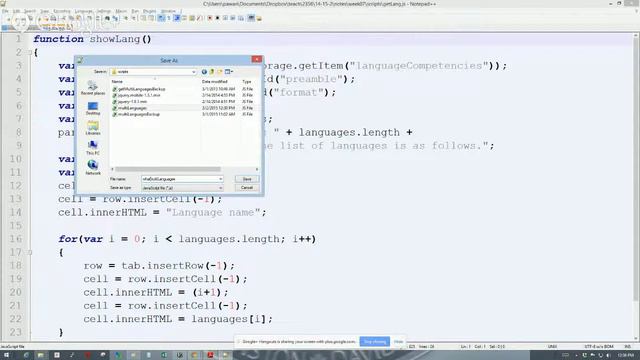Open the File menu in Notepad++
Screen dimensions: 640x360
pyautogui.click(x=5, y=11)
